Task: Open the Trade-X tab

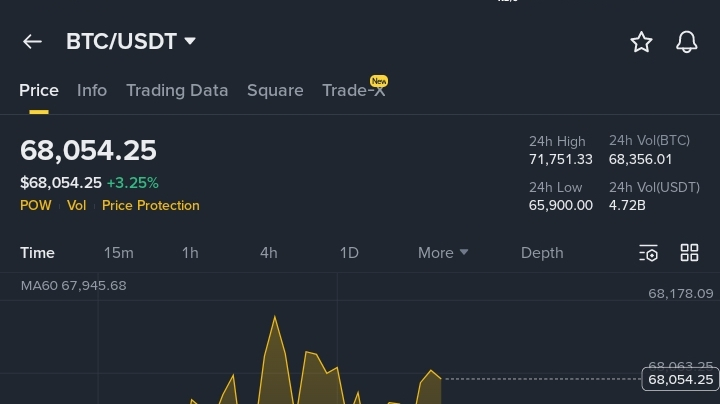Action: [x=353, y=90]
